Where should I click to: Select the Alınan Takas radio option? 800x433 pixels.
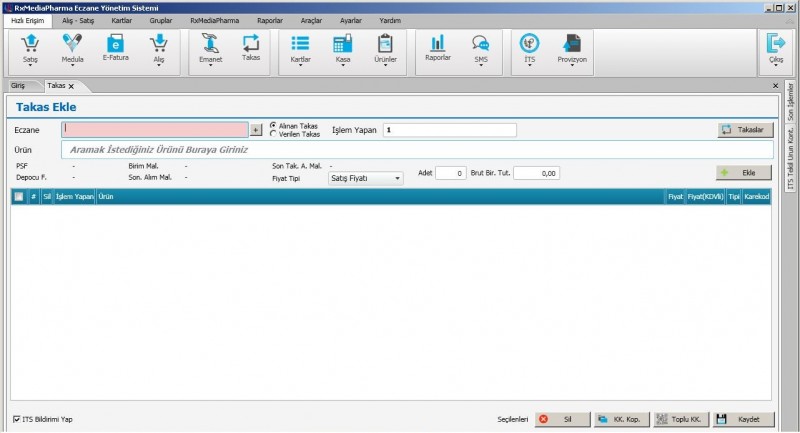[274, 126]
